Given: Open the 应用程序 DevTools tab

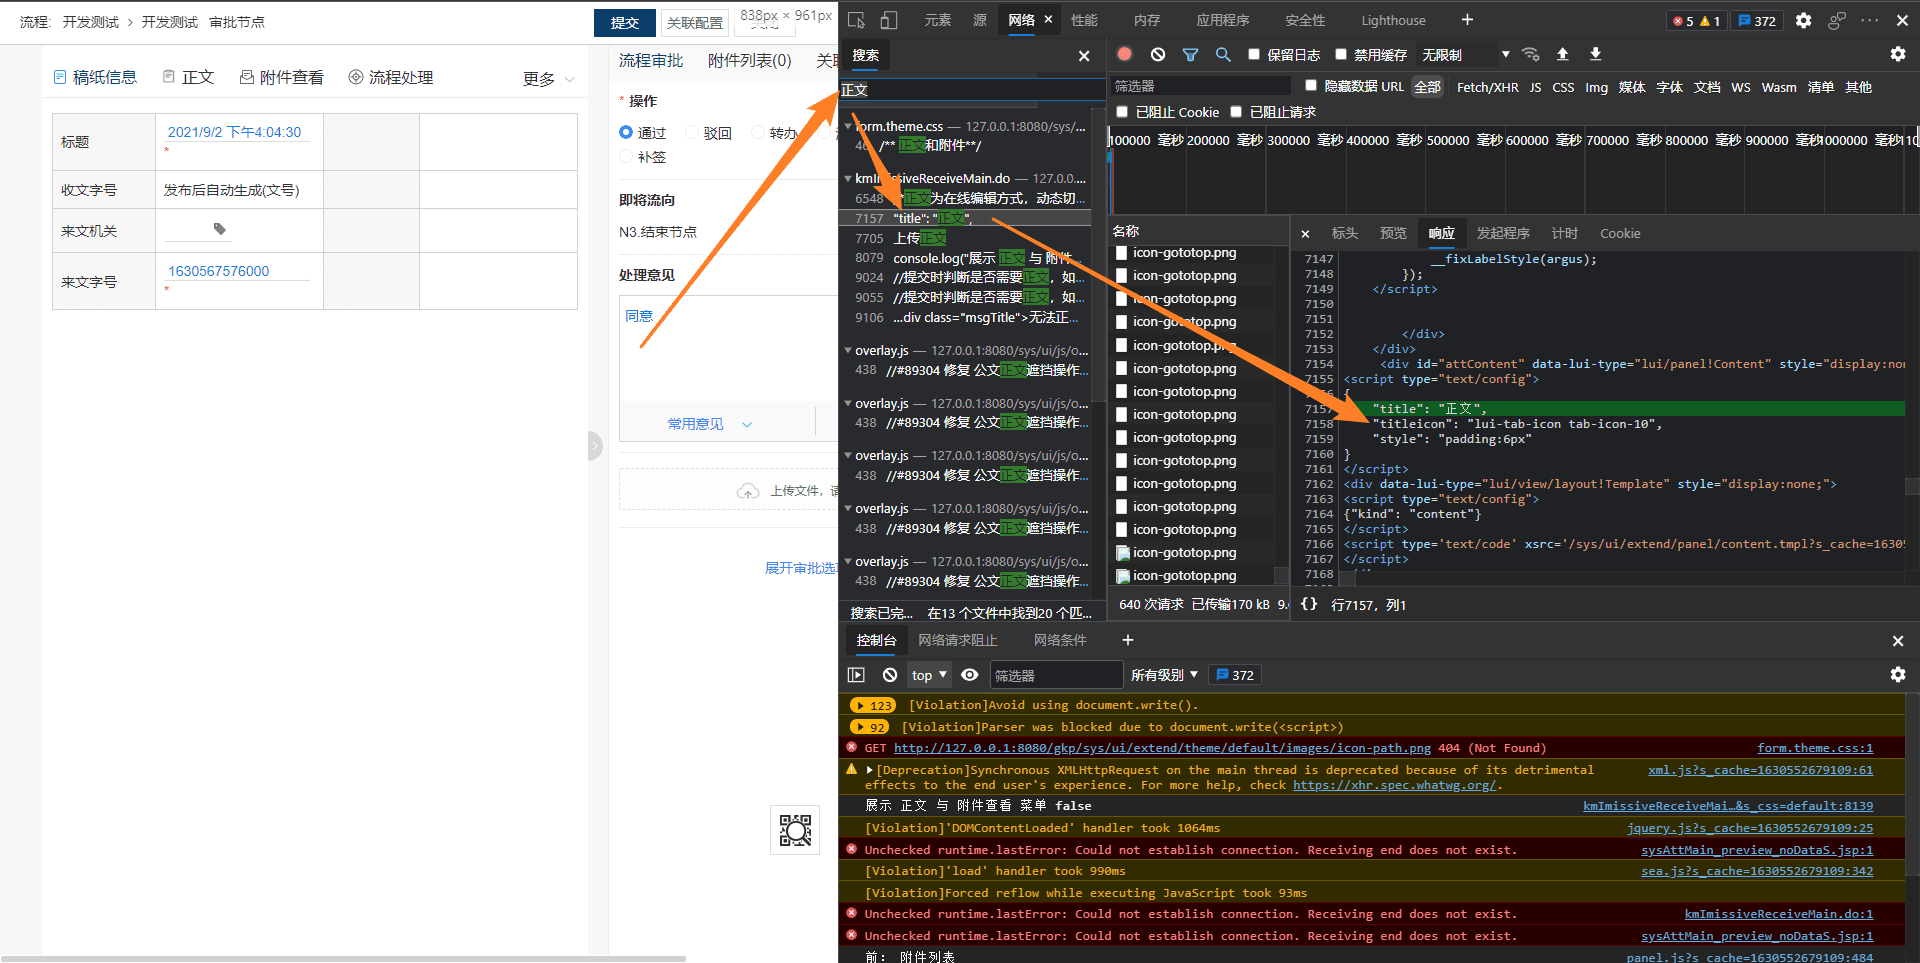Looking at the screenshot, I should point(1222,20).
